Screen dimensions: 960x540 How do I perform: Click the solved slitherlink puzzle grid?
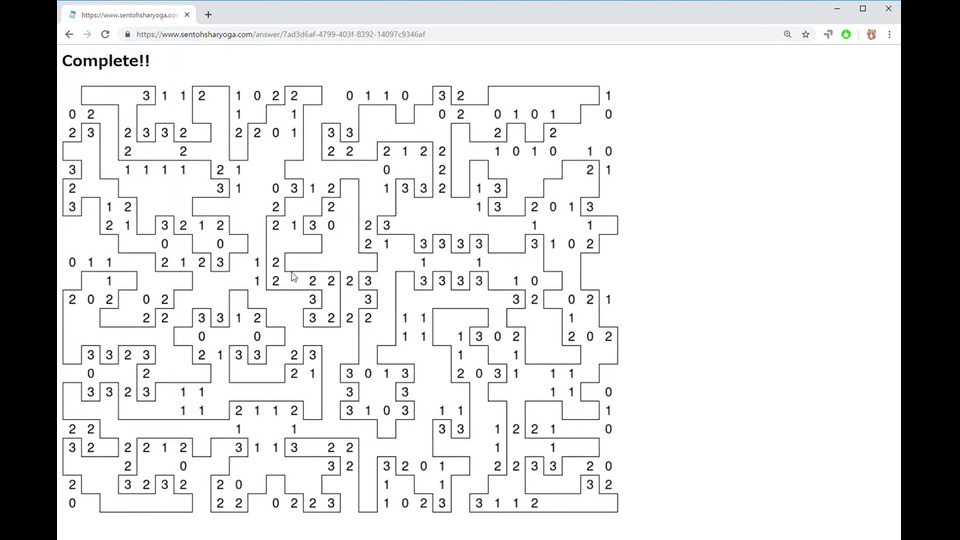point(340,299)
